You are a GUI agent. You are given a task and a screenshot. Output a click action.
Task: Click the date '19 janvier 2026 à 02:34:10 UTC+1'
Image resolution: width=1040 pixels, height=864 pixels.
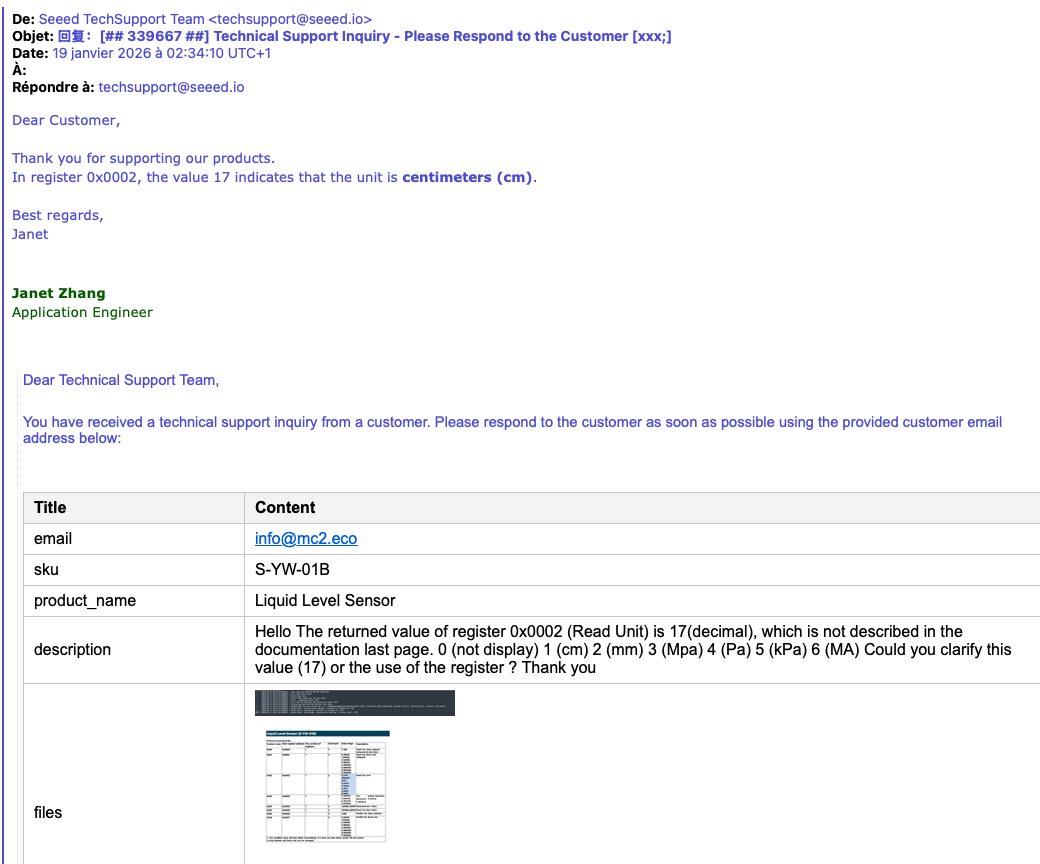(x=162, y=54)
